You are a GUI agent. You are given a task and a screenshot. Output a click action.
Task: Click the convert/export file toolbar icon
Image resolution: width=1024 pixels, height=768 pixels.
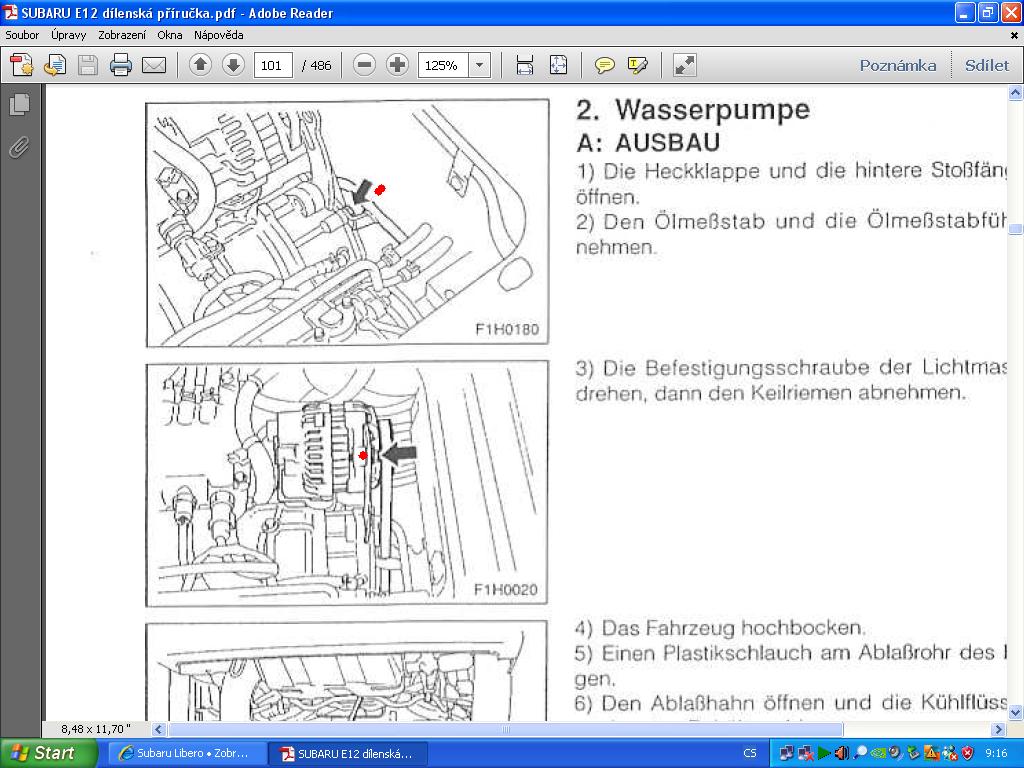point(55,65)
